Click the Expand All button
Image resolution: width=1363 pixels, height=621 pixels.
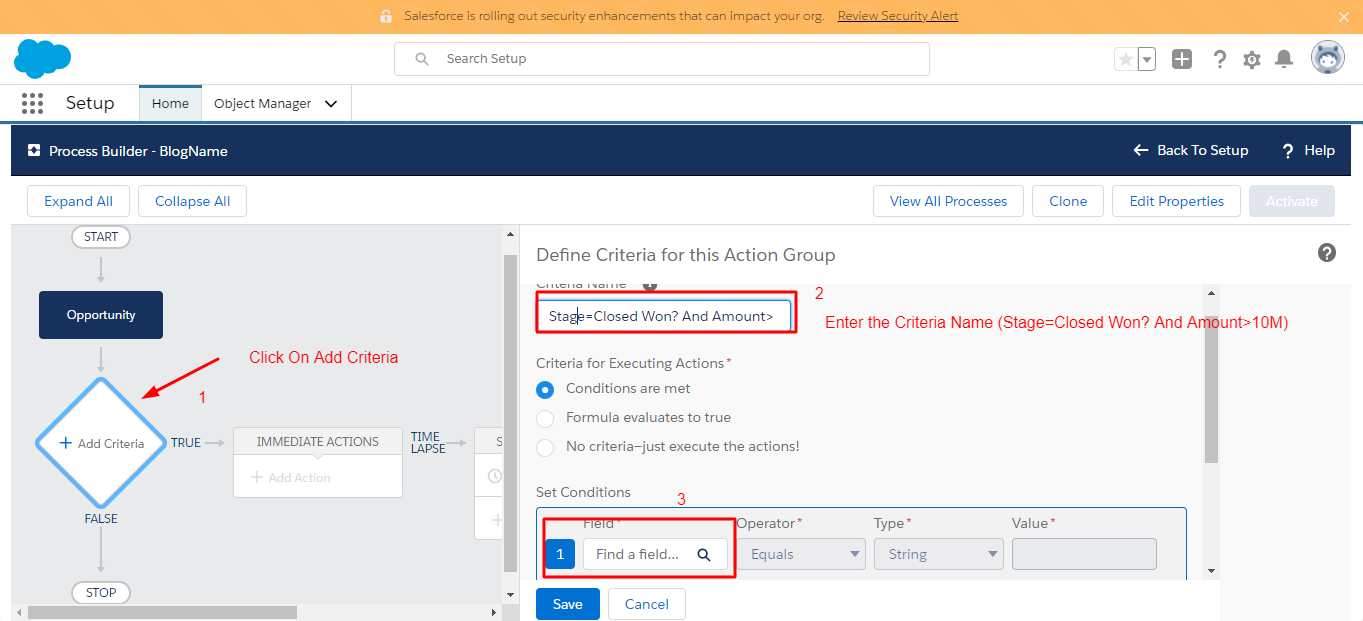point(78,201)
